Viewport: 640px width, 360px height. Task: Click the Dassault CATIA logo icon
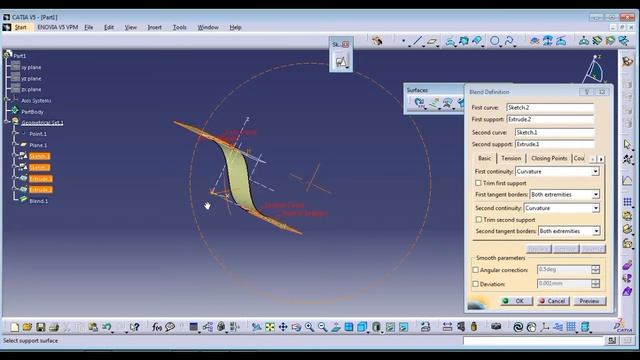(x=623, y=326)
